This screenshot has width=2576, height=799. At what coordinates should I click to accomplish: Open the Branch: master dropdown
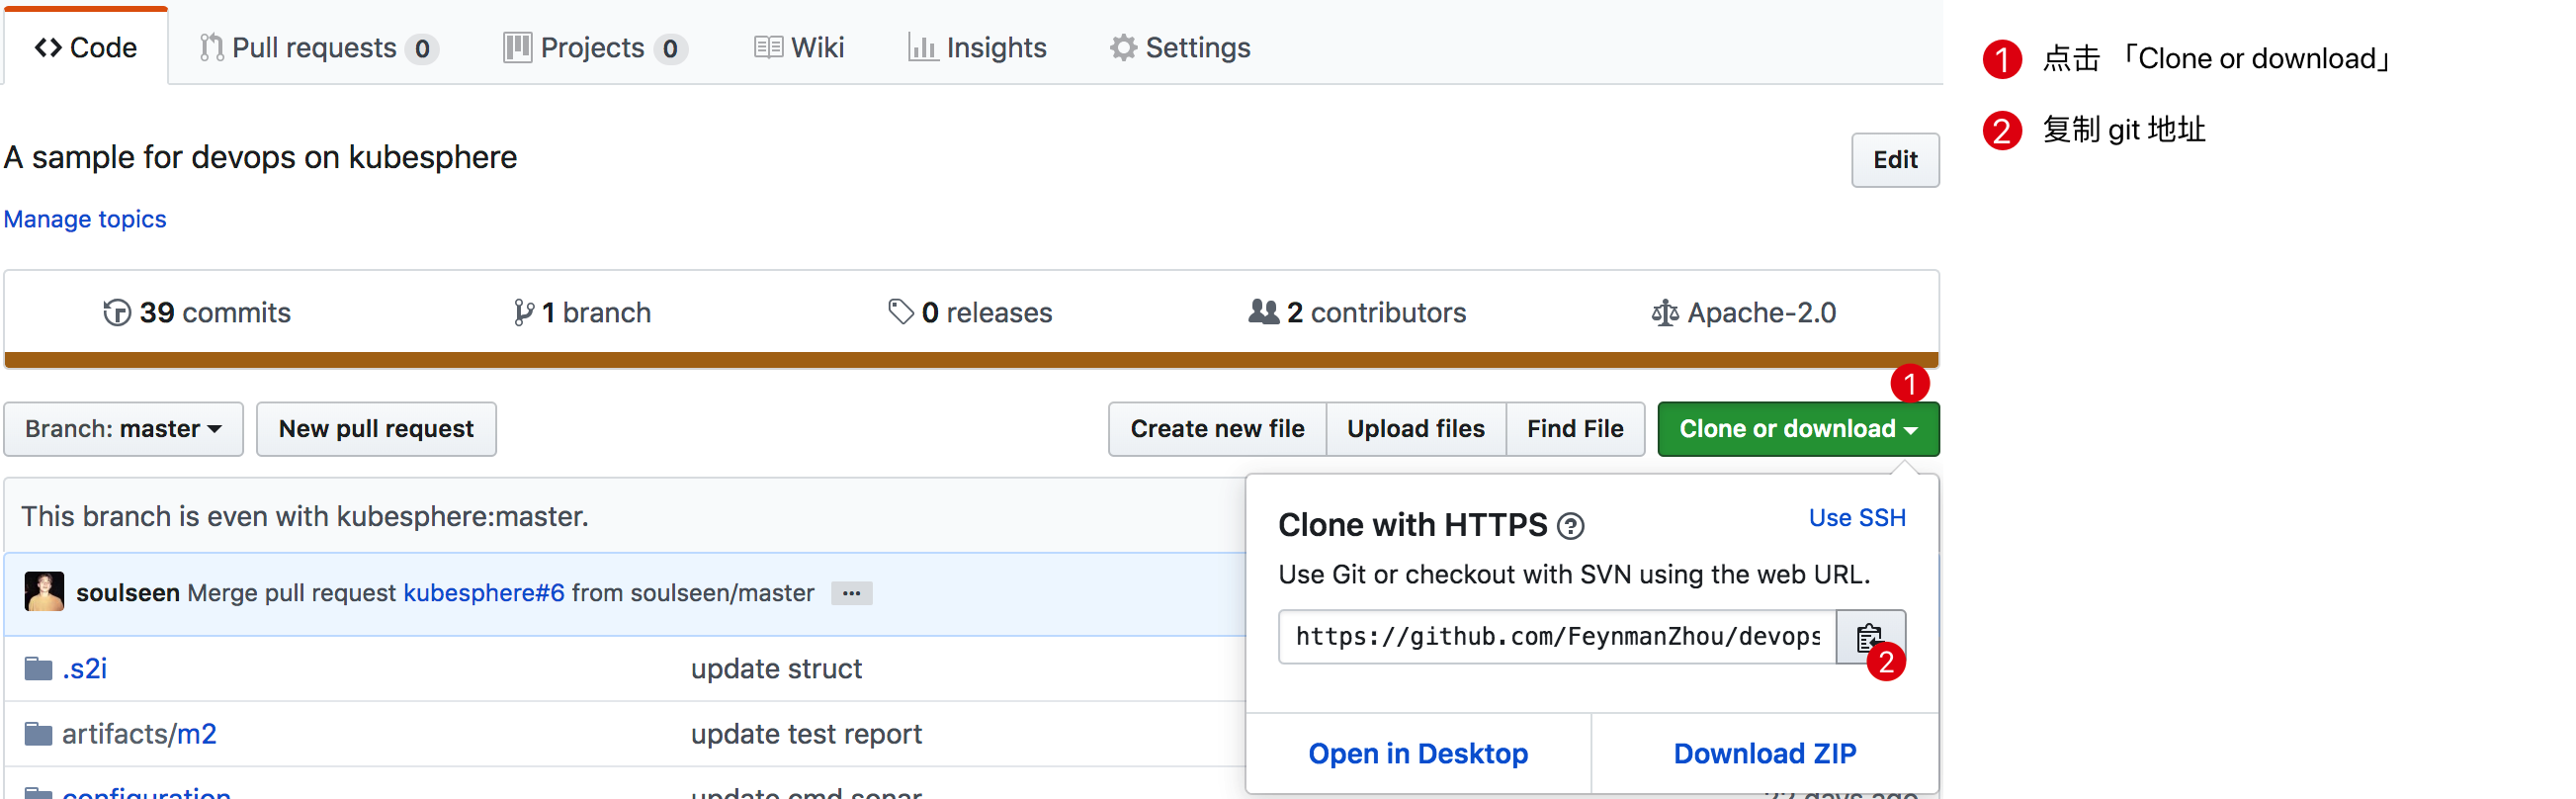123,429
